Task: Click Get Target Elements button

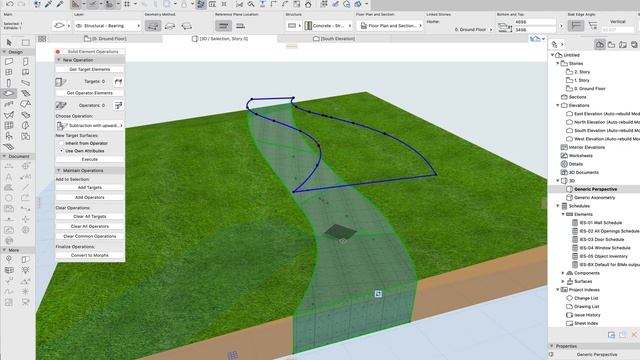Action: click(90, 69)
